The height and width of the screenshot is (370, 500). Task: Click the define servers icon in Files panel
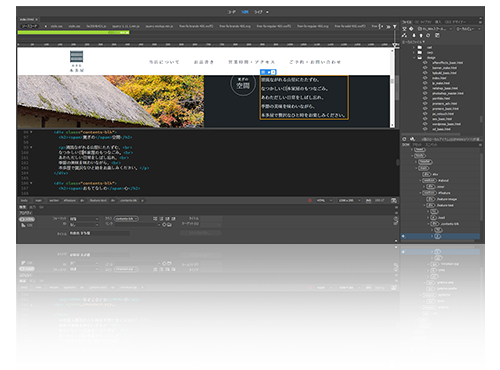tap(404, 29)
